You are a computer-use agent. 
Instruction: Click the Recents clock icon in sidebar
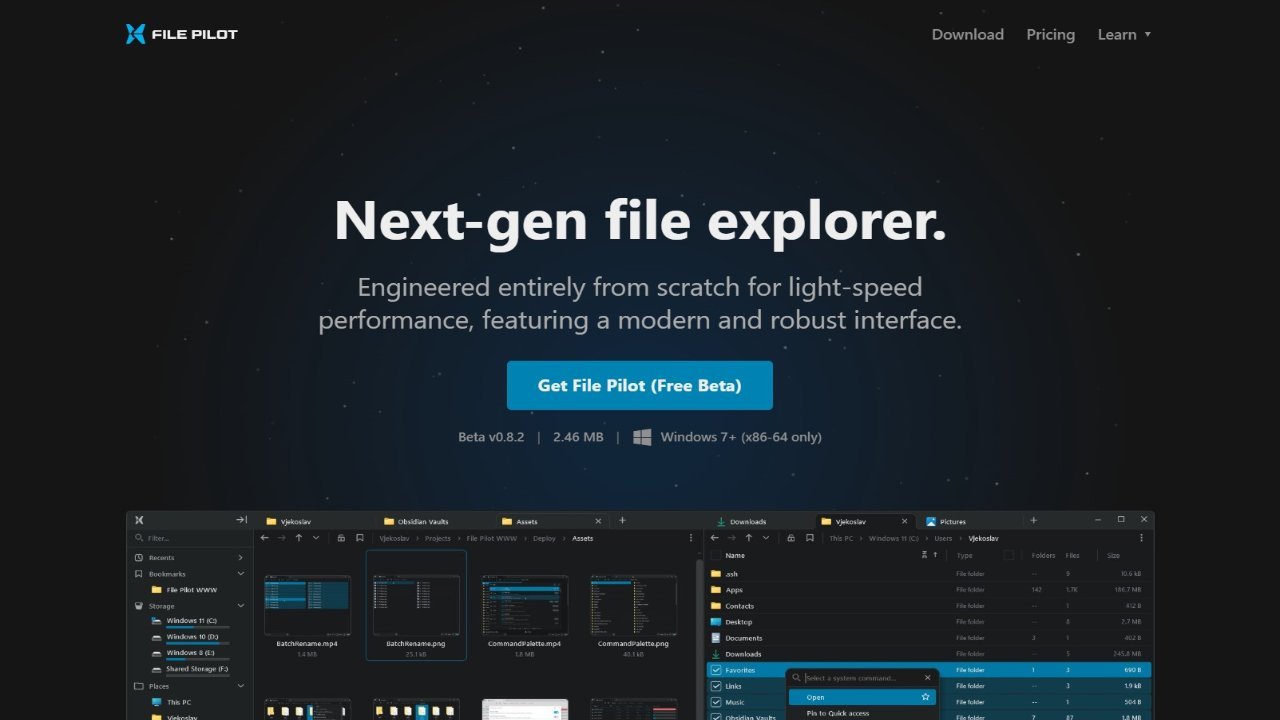tap(138, 557)
